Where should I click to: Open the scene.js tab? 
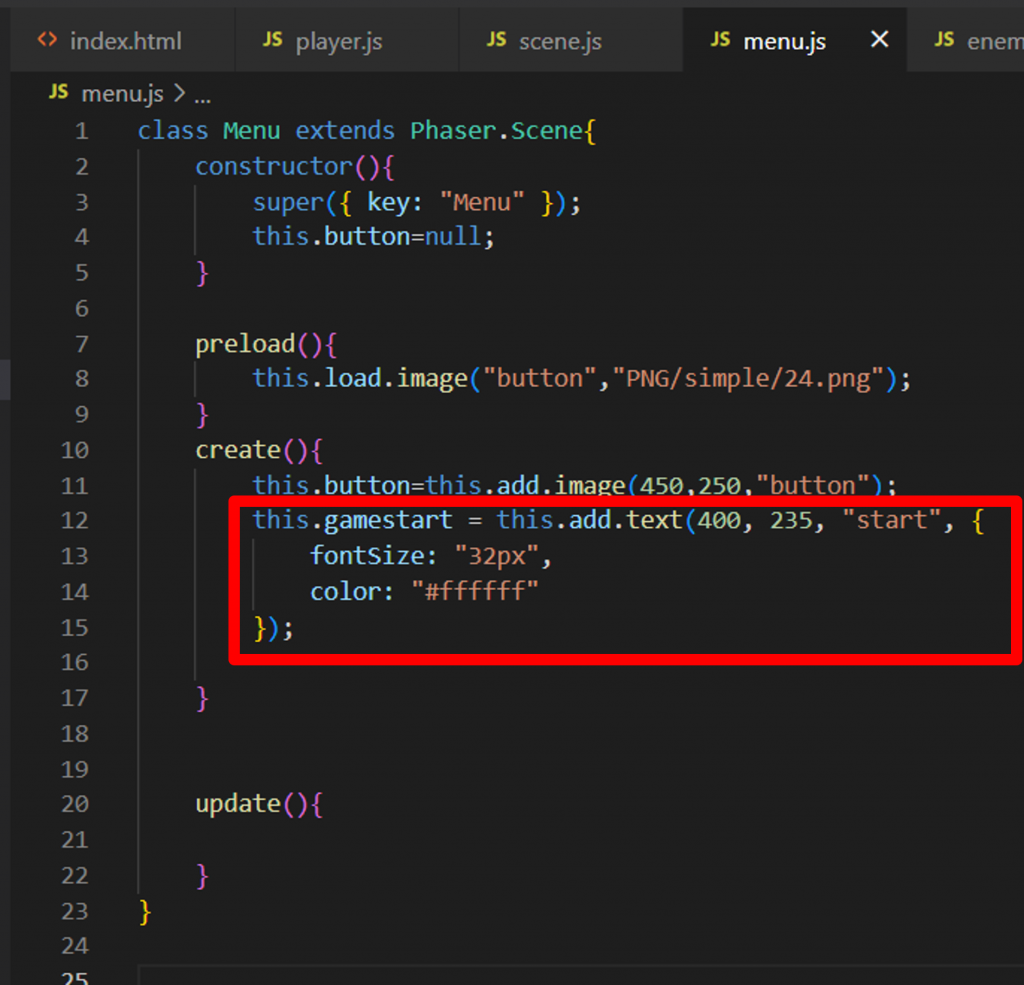(571, 40)
